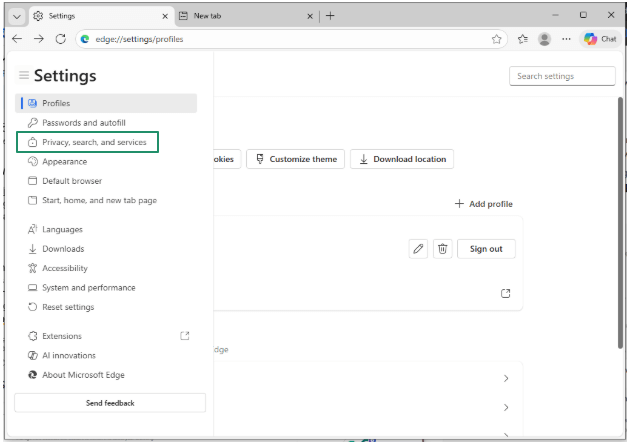Open Reset settings page
The width and height of the screenshot is (630, 443).
click(106, 307)
